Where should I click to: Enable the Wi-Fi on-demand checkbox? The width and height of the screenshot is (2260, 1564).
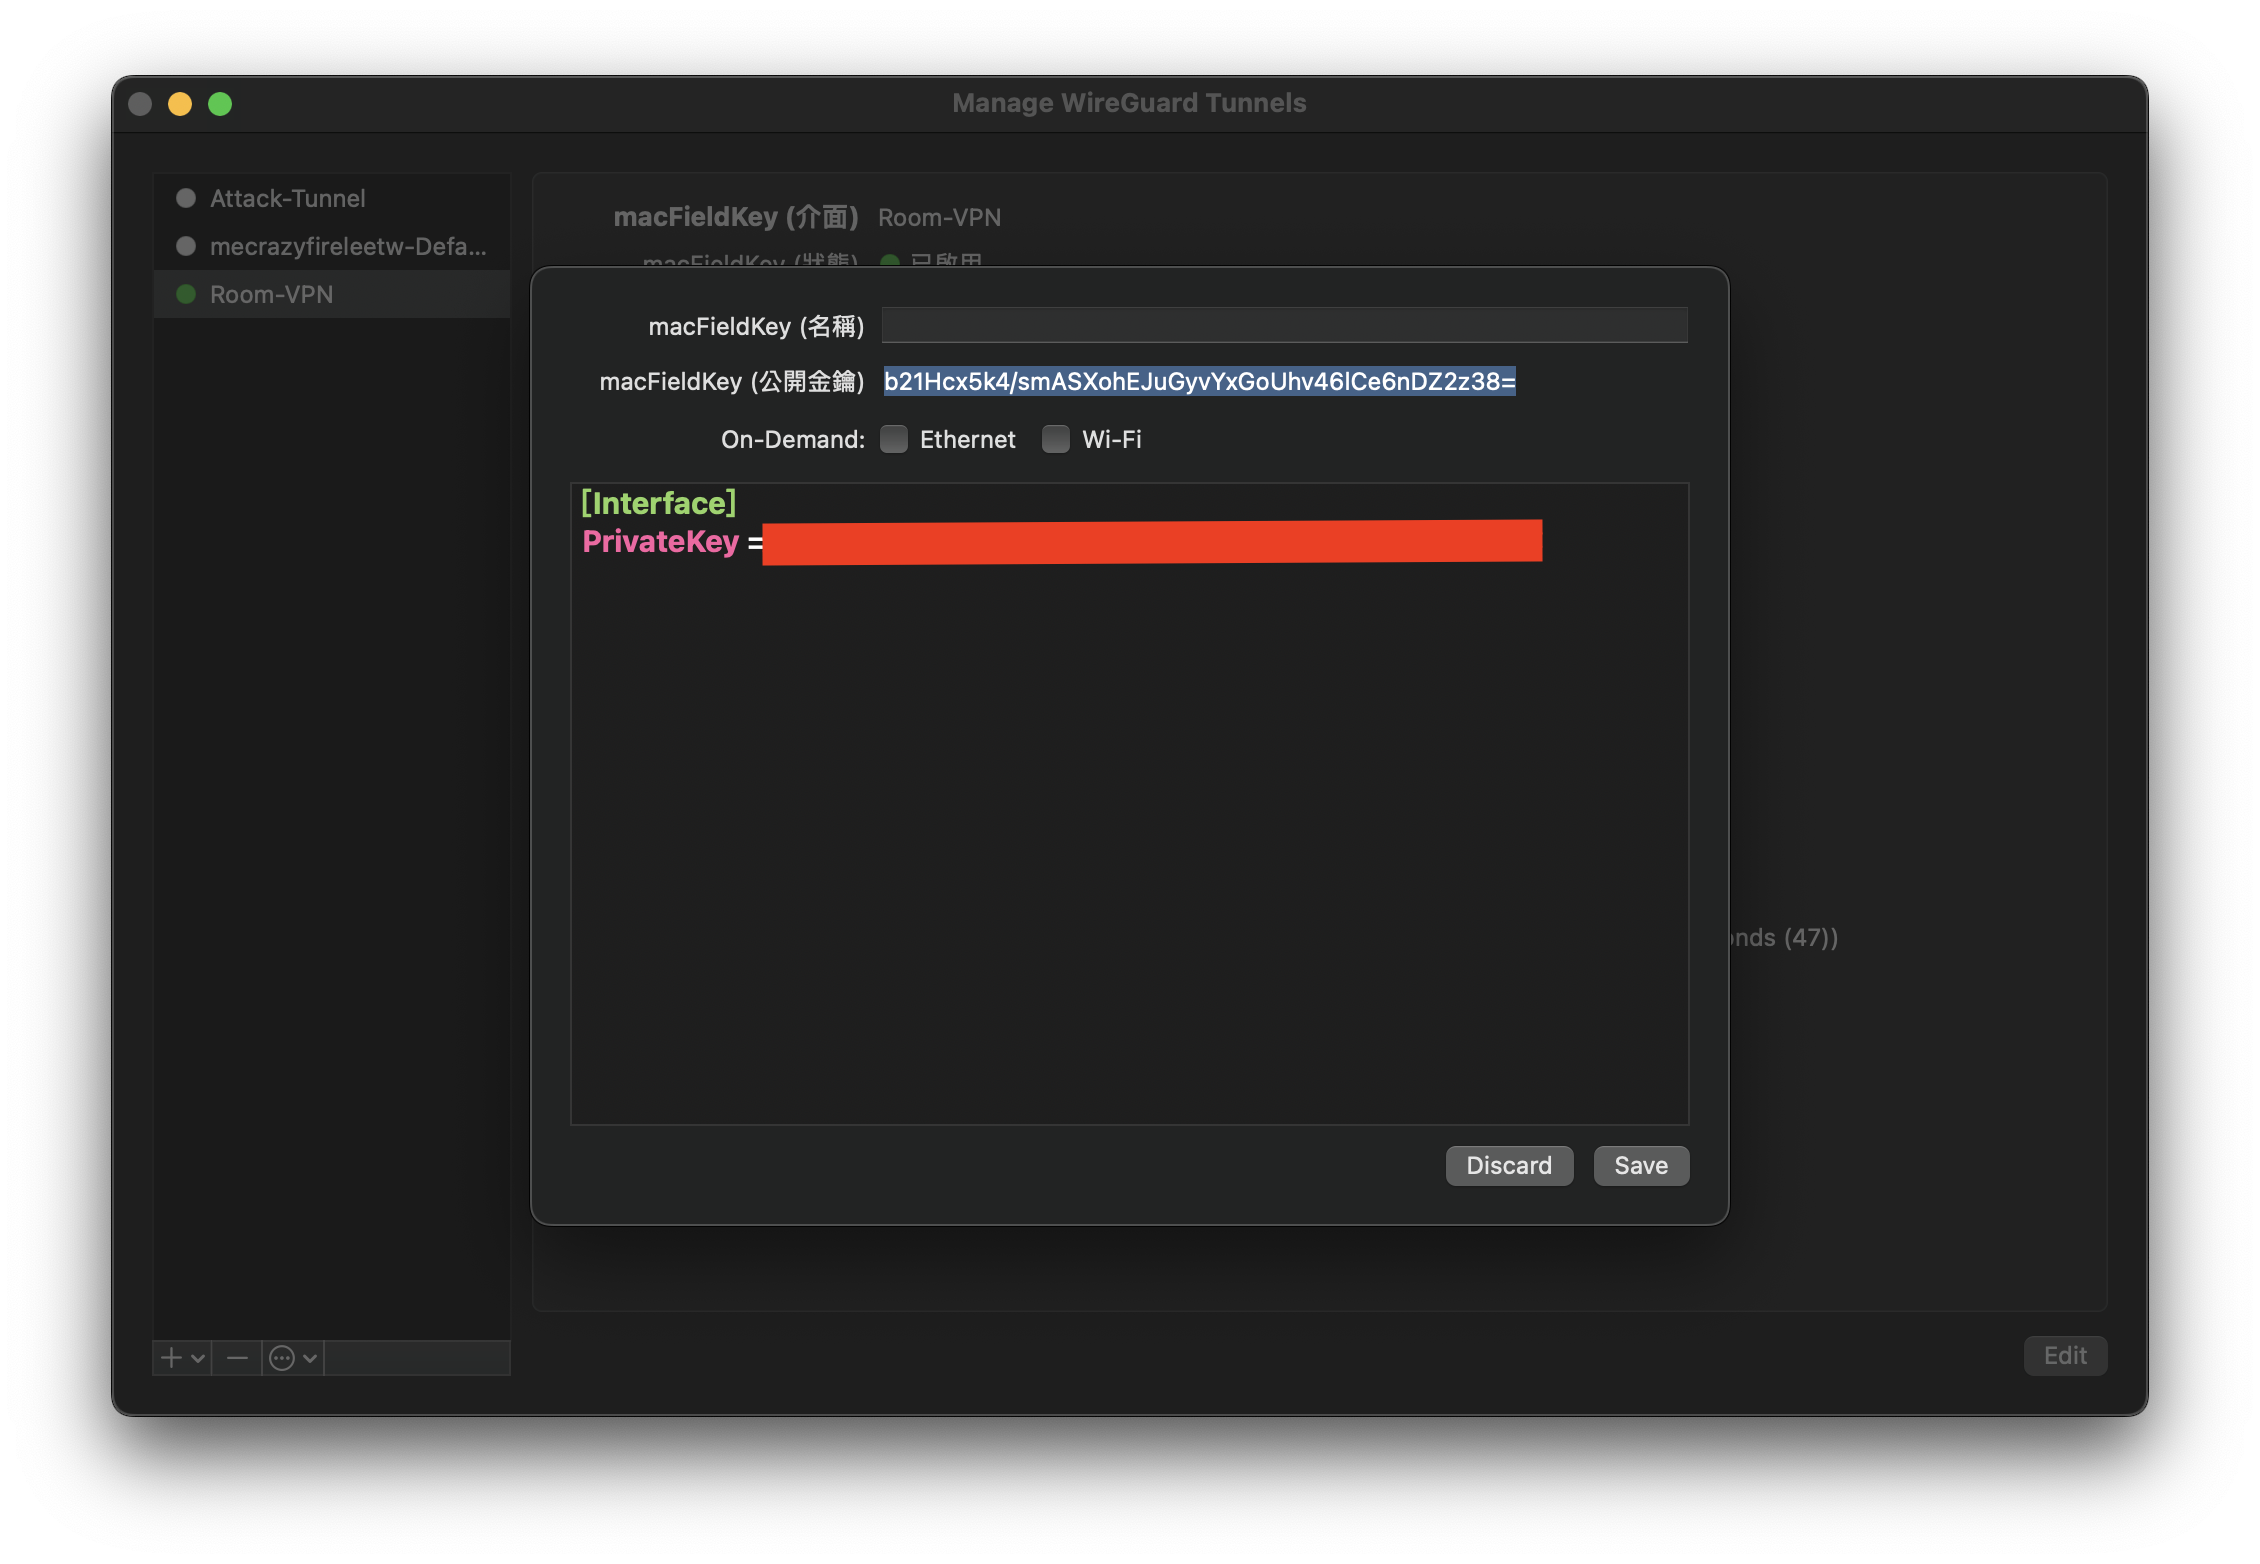click(1056, 439)
